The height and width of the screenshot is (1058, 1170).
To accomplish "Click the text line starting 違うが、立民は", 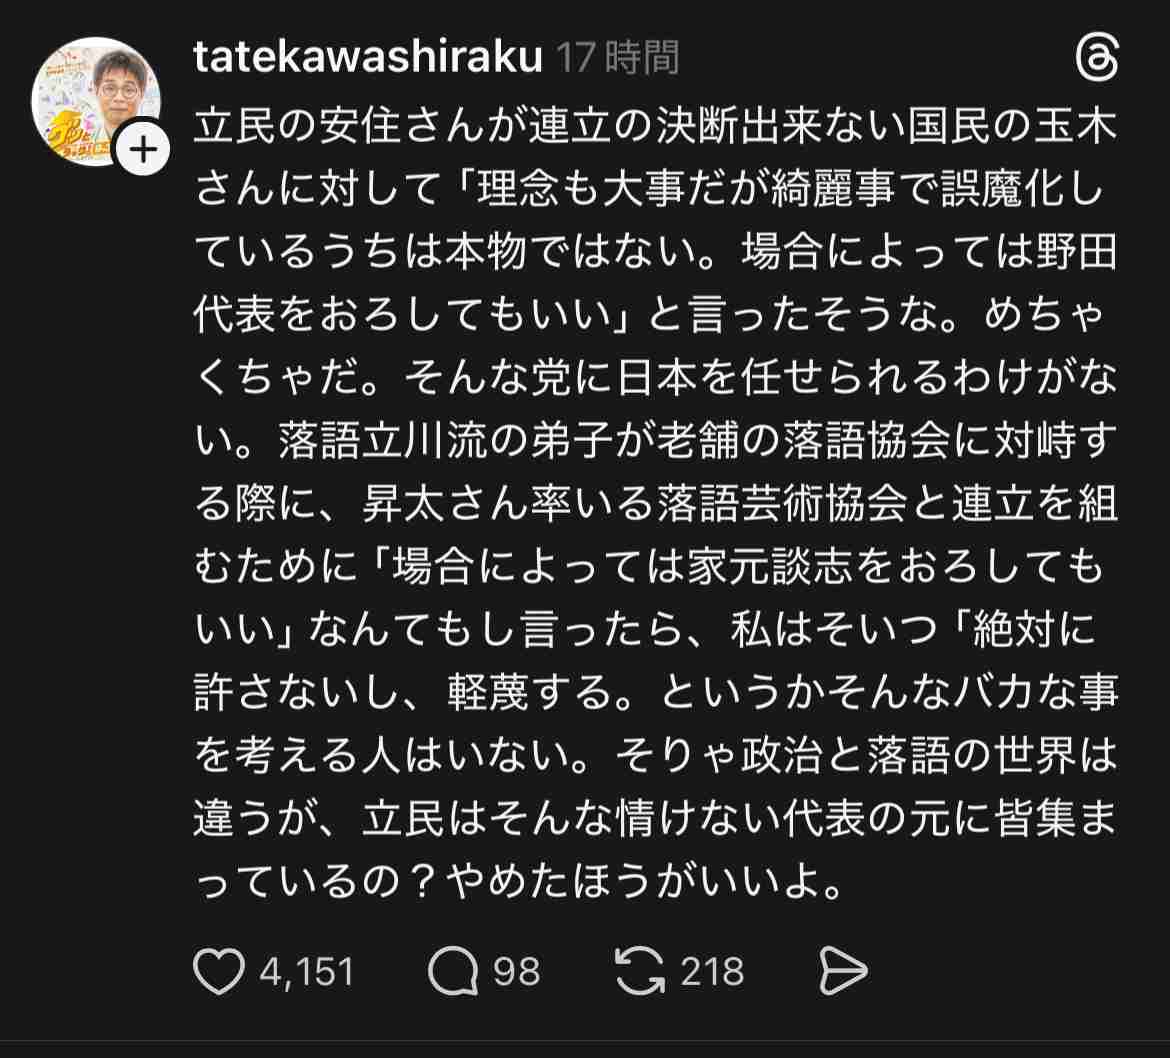I will (x=655, y=821).
